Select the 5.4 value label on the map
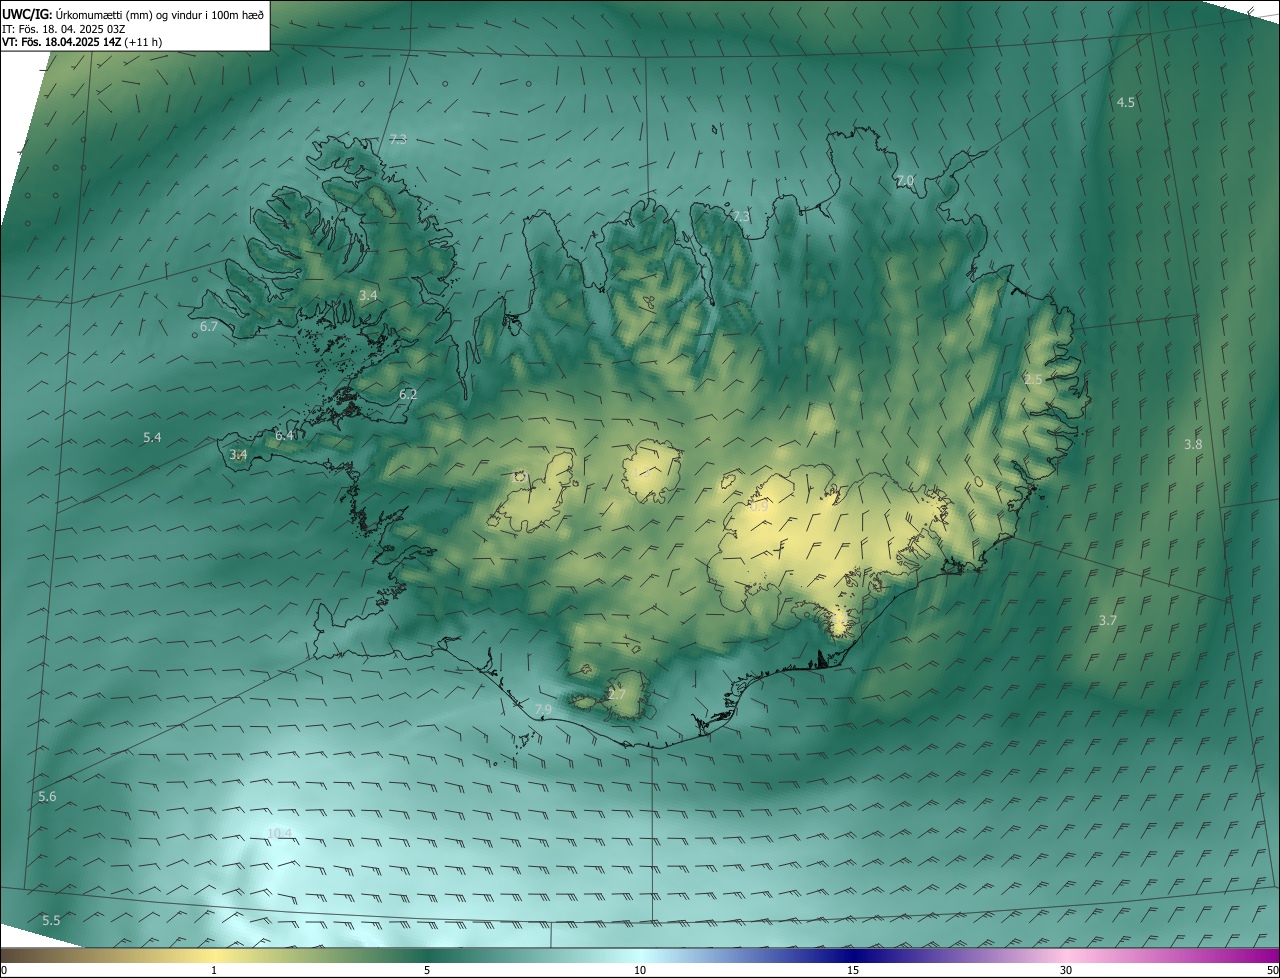 [x=152, y=438]
